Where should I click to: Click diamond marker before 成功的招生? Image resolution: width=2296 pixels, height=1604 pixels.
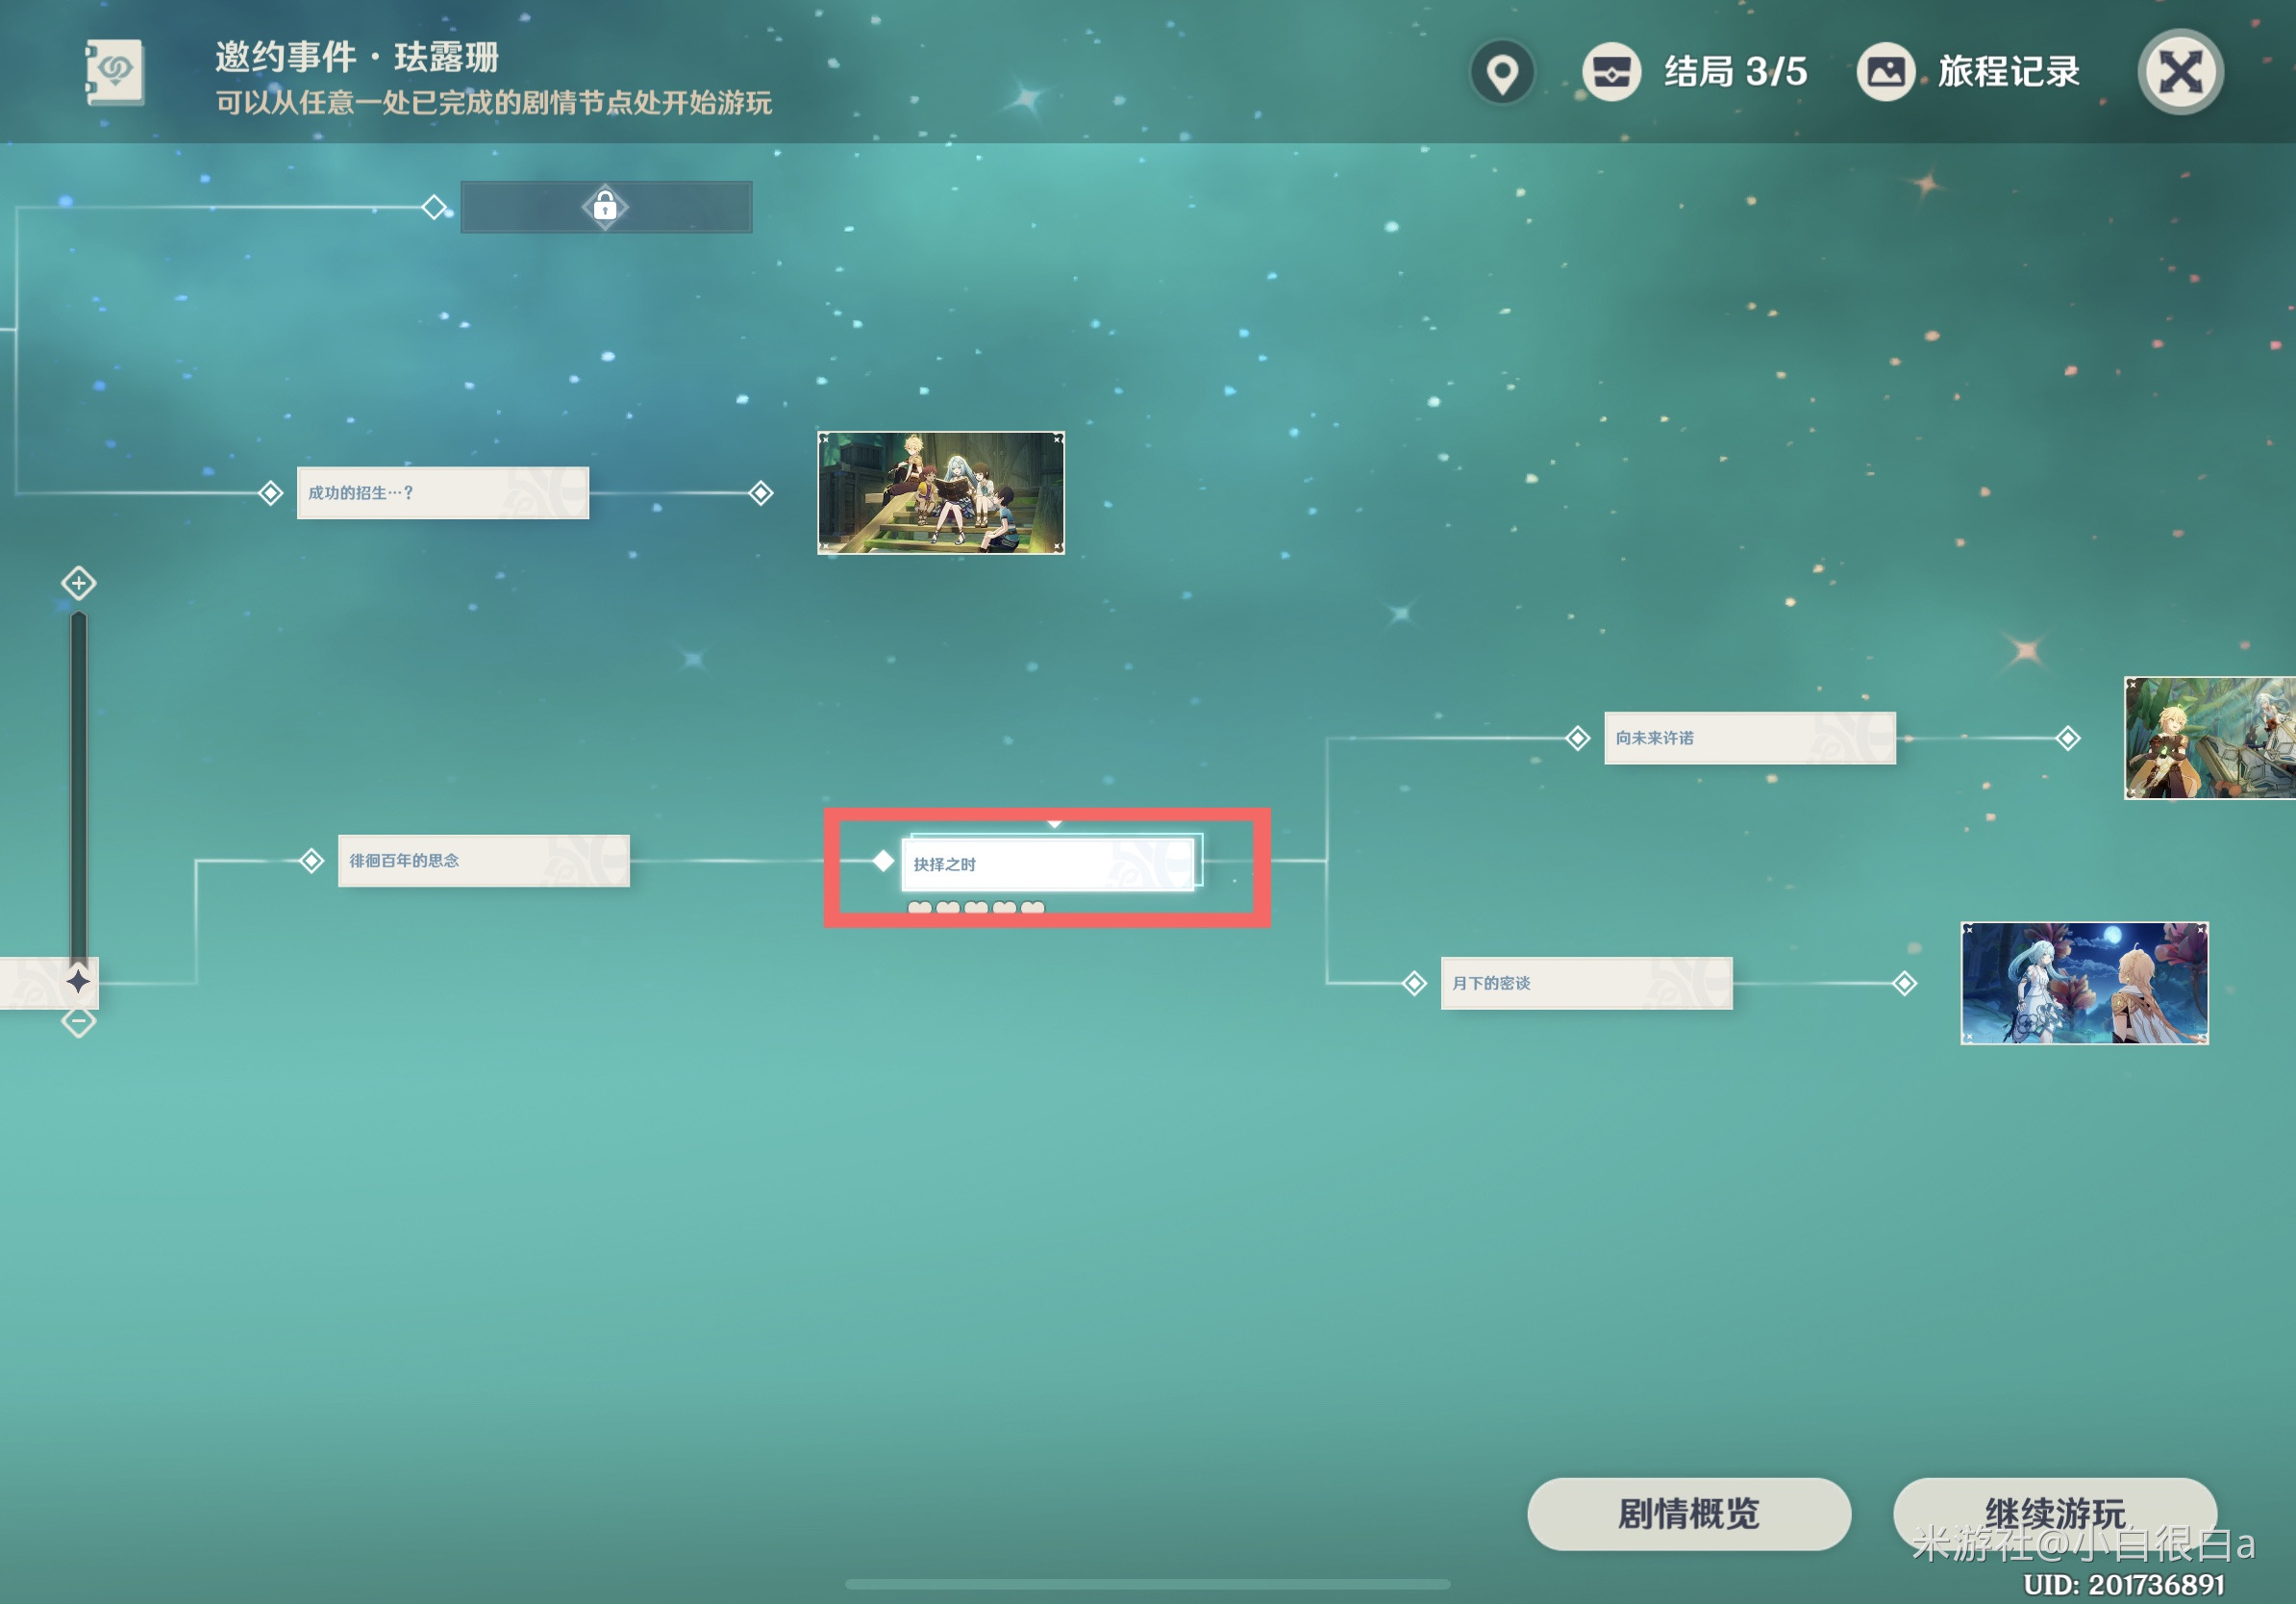click(x=270, y=493)
